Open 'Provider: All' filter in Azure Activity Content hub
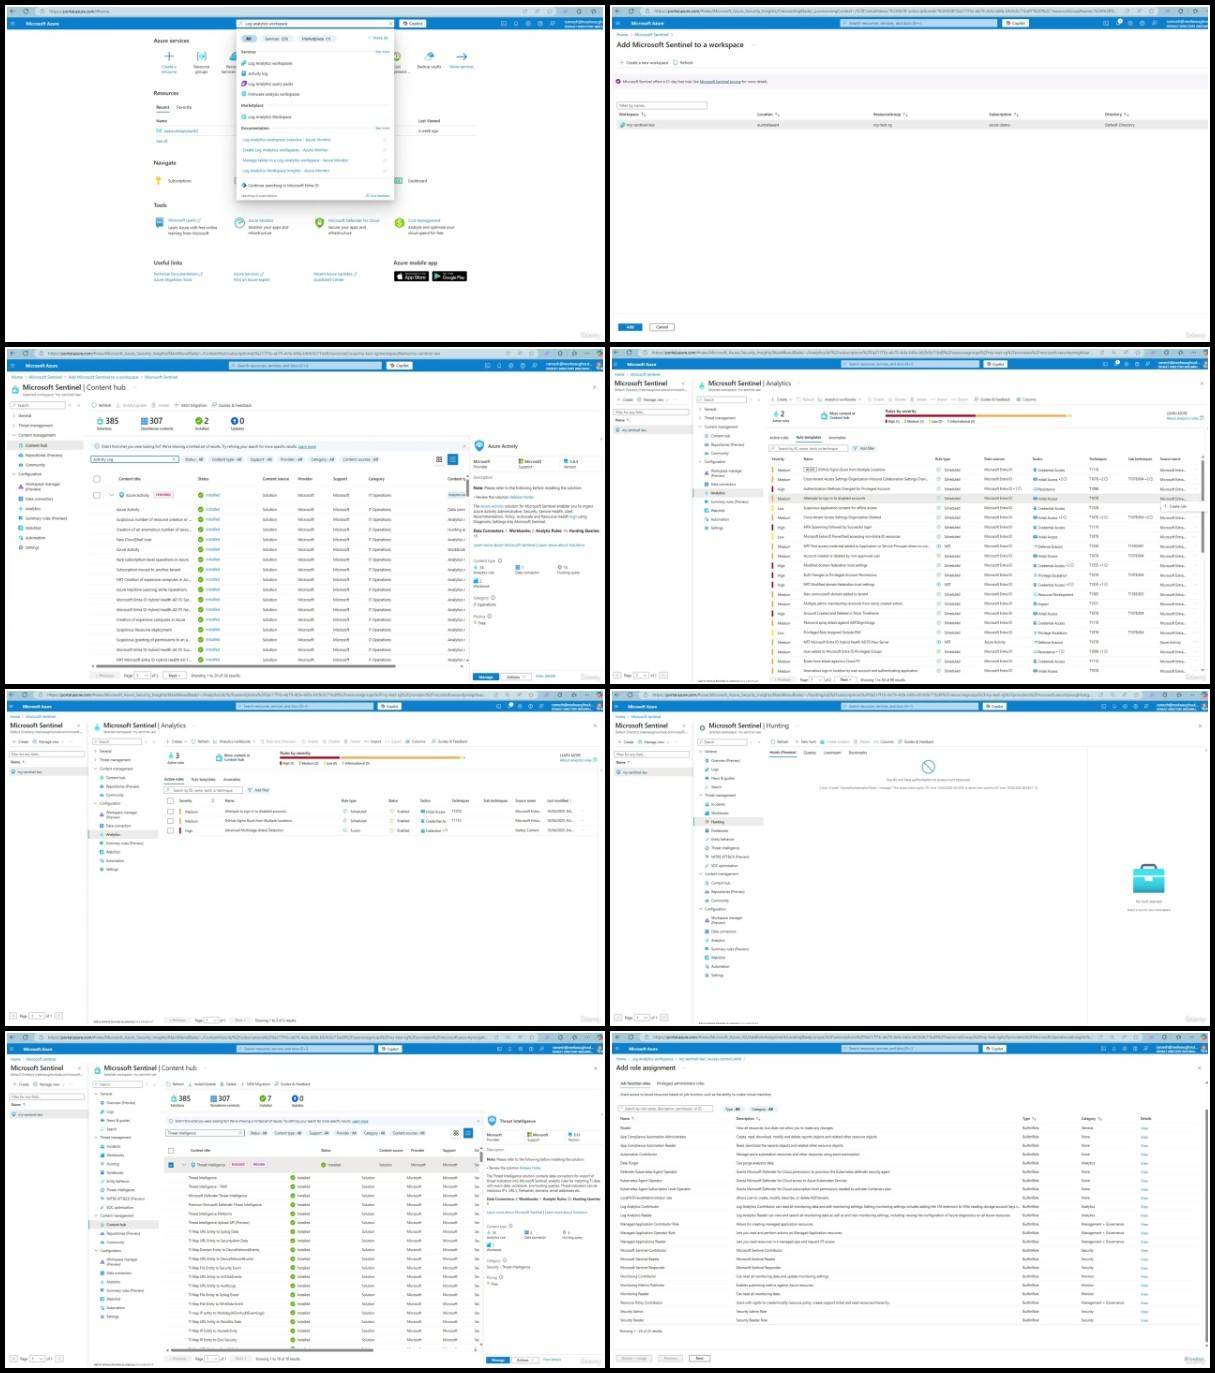1215x1373 pixels. point(292,460)
